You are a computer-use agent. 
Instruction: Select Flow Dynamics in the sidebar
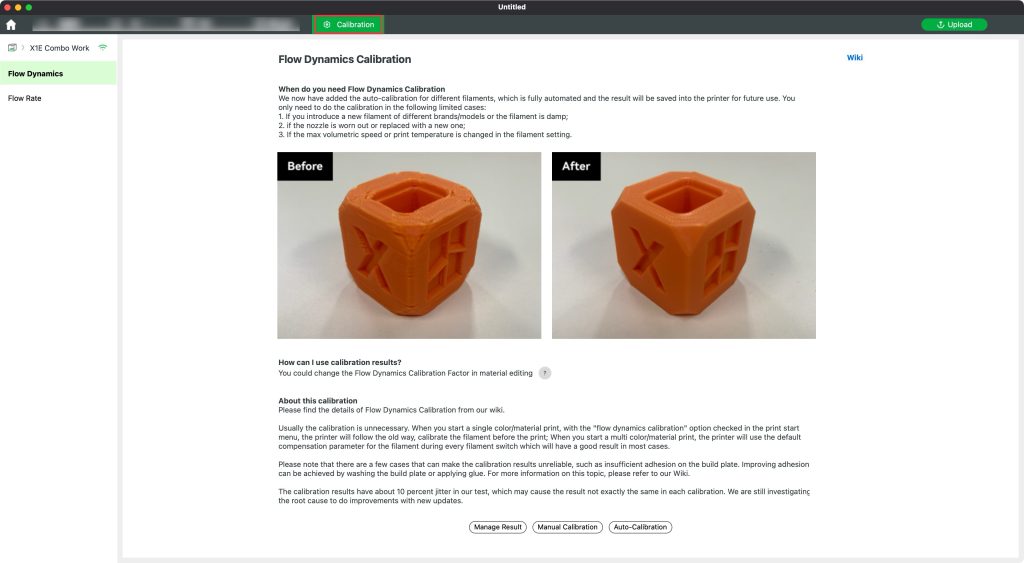(x=58, y=73)
